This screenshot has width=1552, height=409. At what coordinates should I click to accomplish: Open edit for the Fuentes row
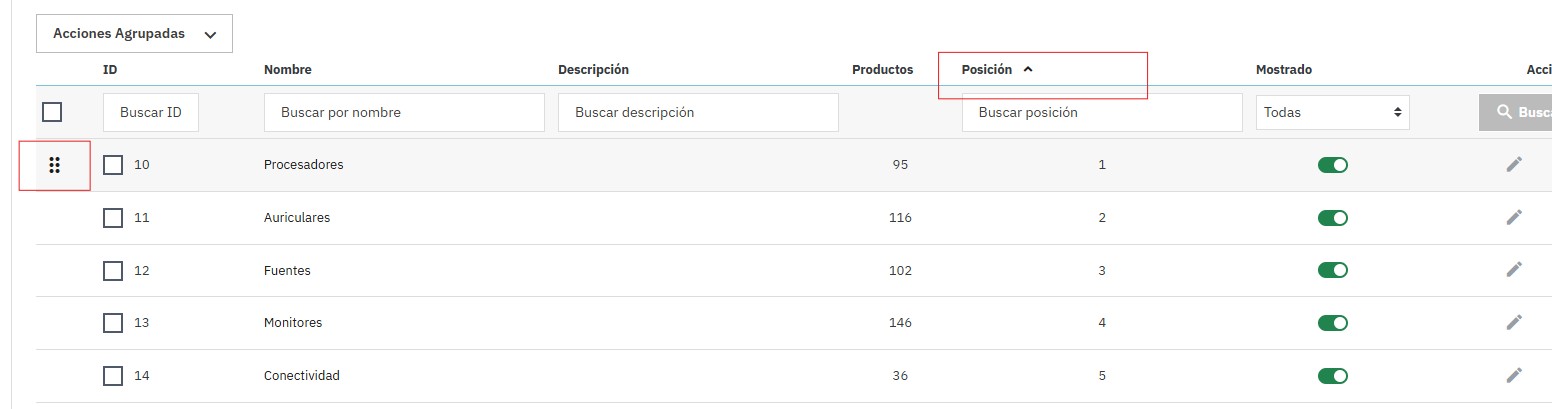[1514, 269]
